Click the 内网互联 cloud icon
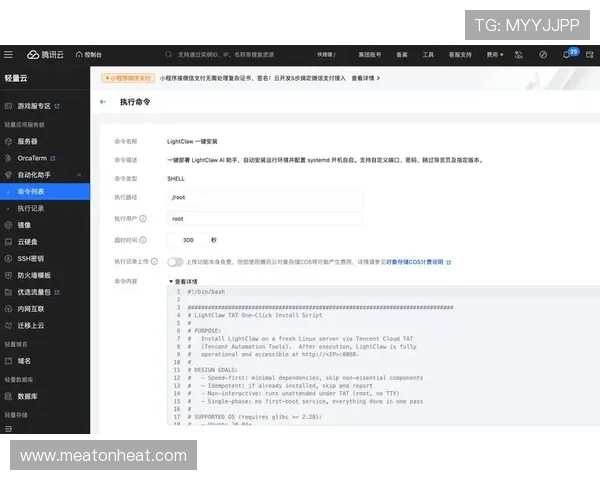 [8, 309]
